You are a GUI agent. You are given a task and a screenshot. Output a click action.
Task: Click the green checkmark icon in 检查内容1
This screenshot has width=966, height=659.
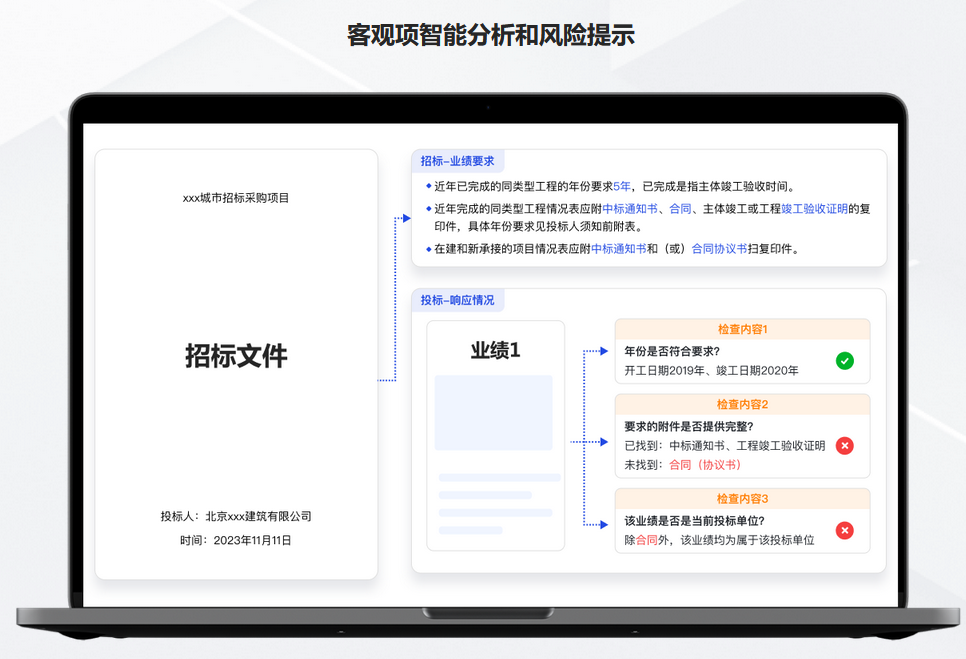coord(845,361)
